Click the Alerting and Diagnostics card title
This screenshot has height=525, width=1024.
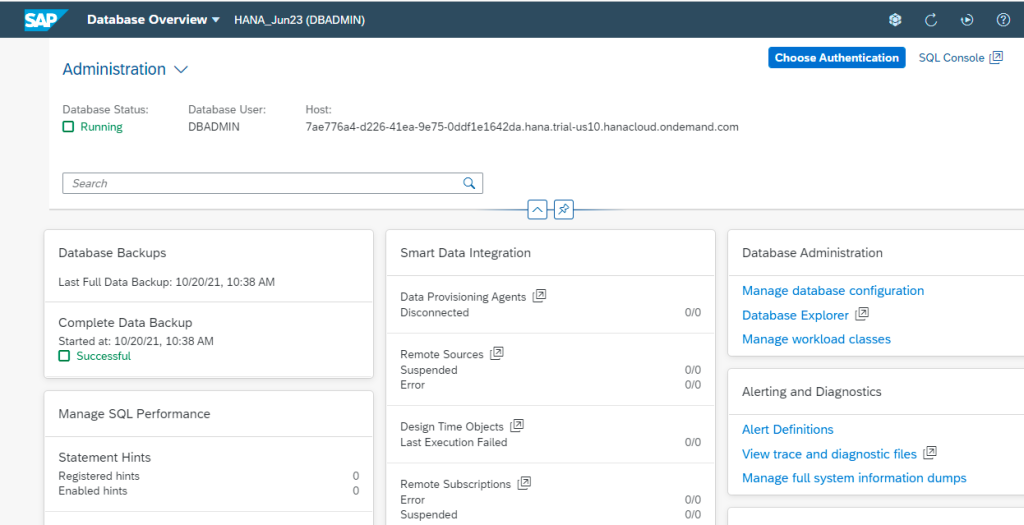(812, 392)
